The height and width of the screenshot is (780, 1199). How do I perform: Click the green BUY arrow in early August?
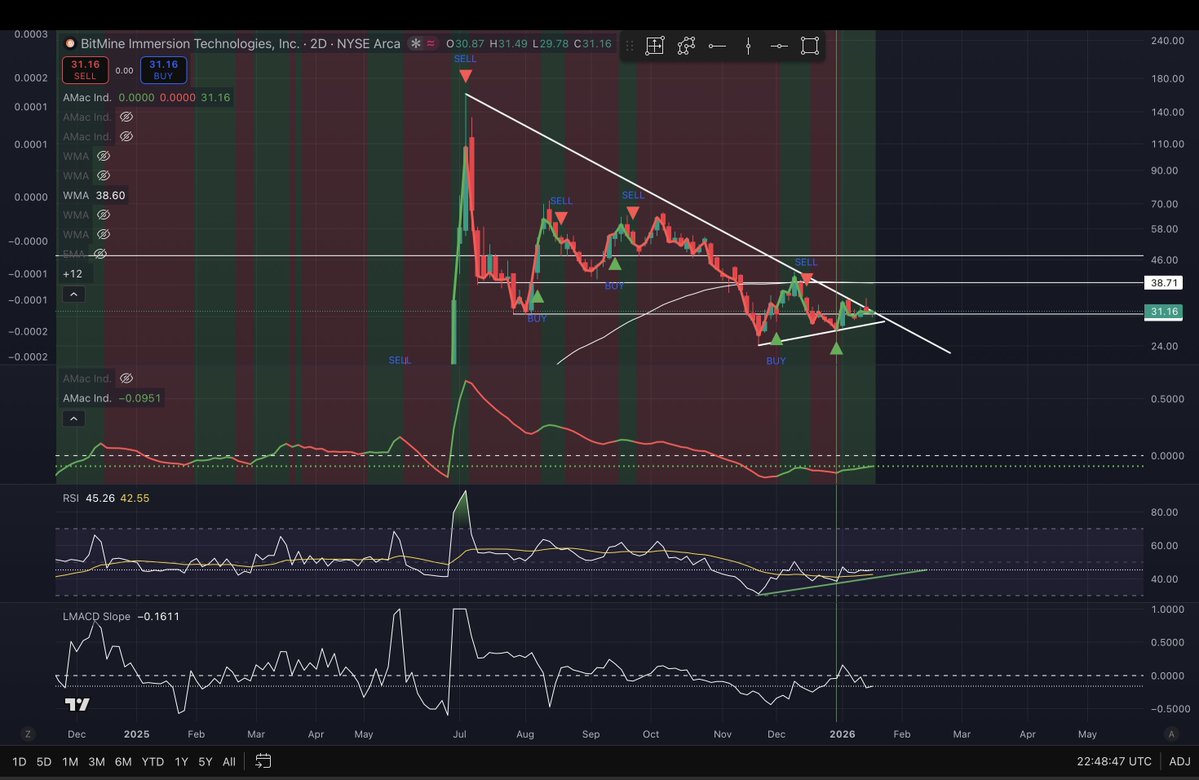[537, 297]
